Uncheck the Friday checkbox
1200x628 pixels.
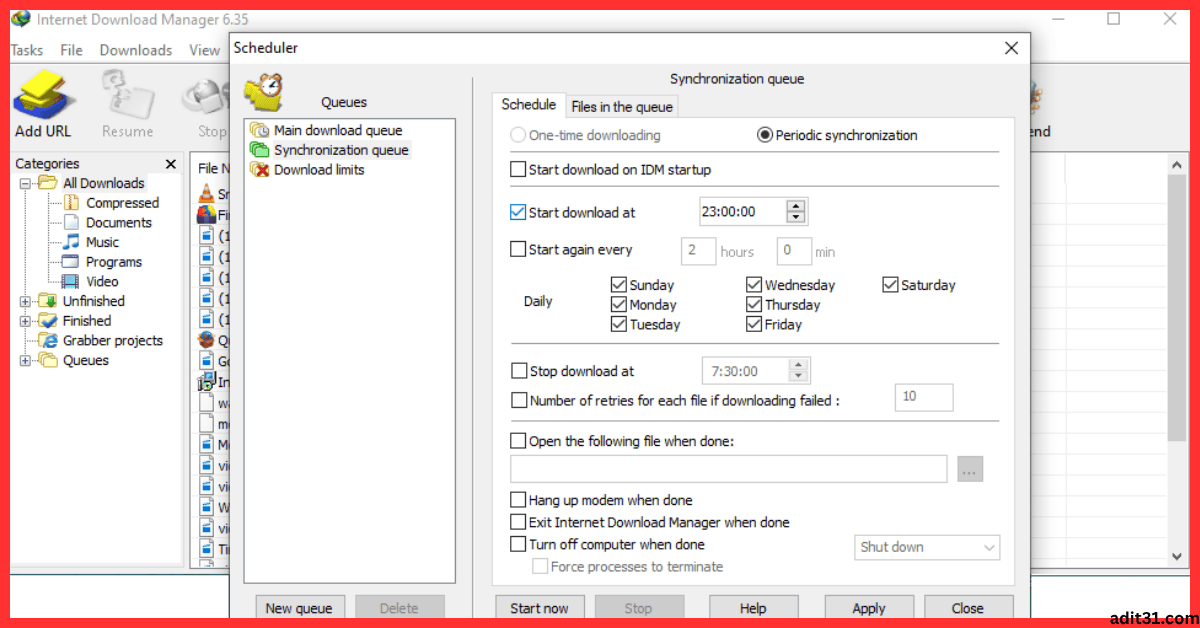(x=754, y=324)
